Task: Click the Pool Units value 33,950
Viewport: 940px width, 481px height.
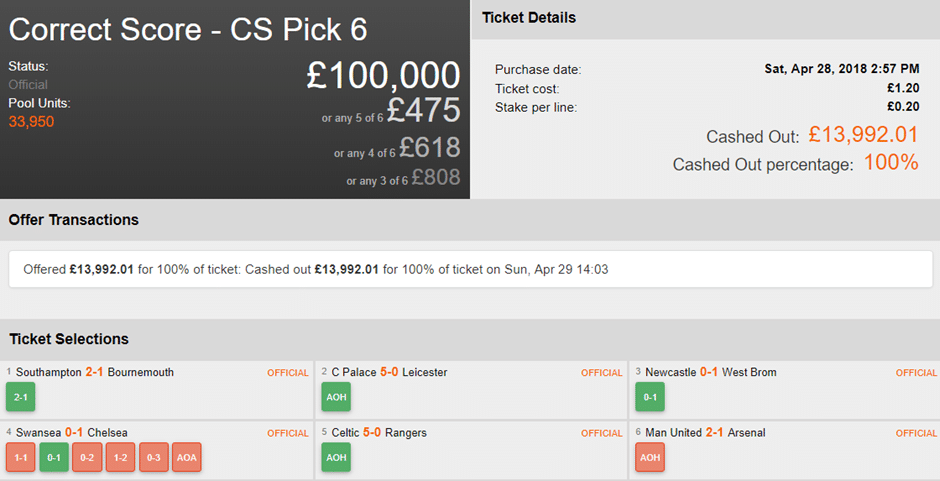Action: coord(31,122)
